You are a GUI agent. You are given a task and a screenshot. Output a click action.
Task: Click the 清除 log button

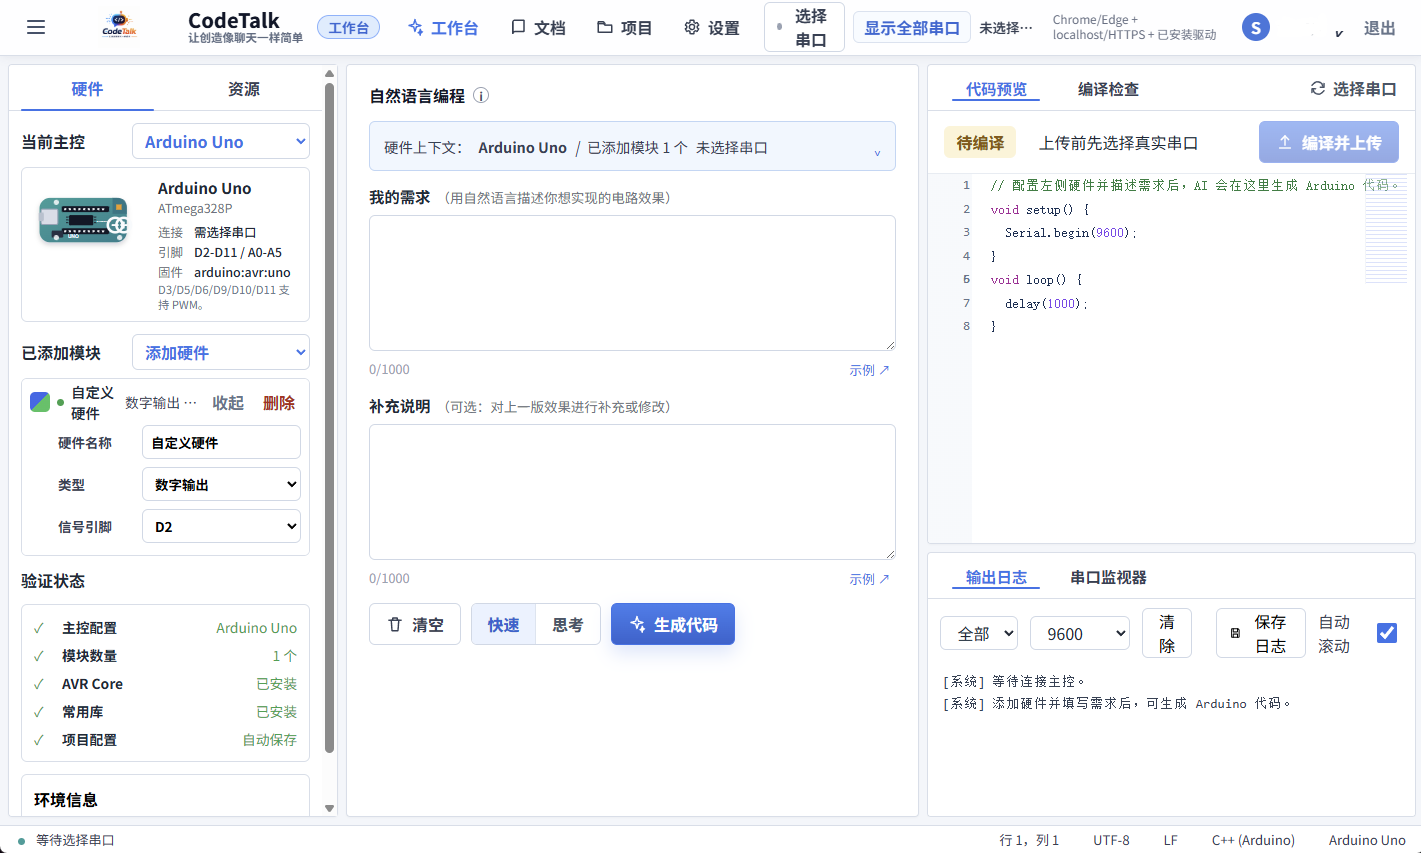(x=1167, y=633)
